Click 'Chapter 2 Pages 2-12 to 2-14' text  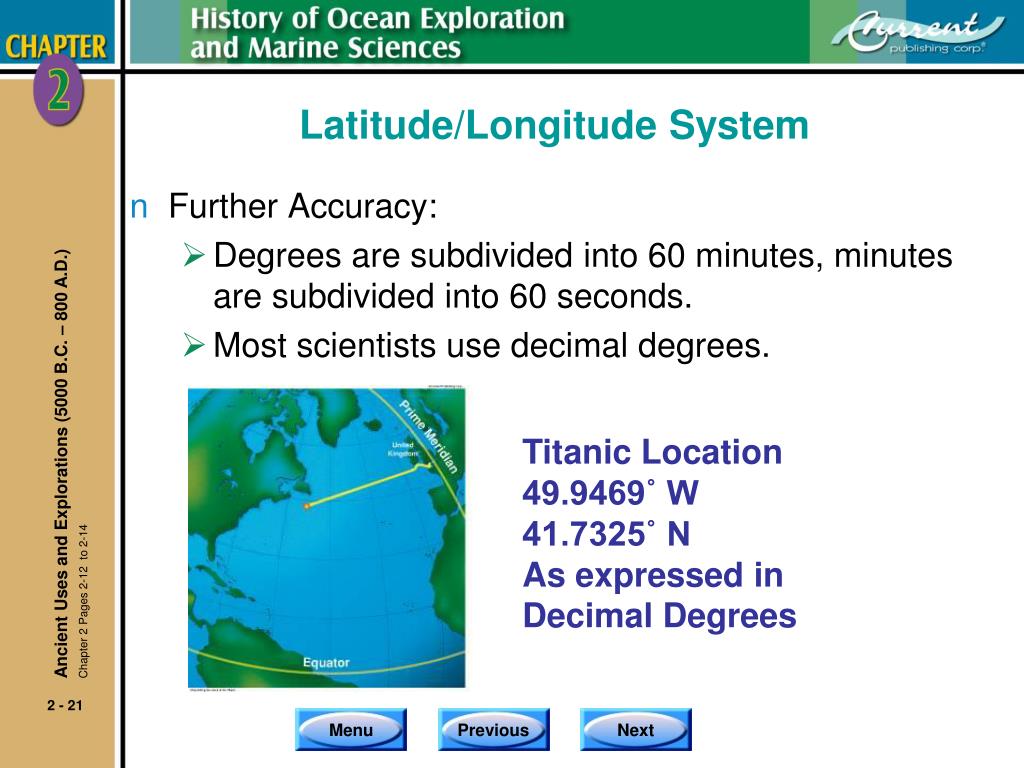[83, 601]
